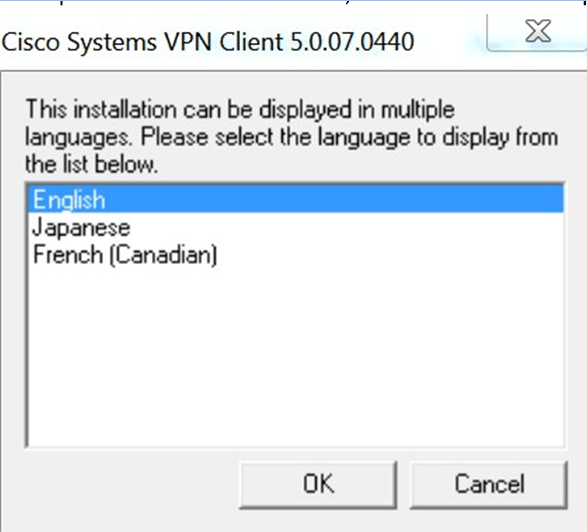The image size is (587, 532).
Task: Click the Cancel button
Action: point(489,484)
